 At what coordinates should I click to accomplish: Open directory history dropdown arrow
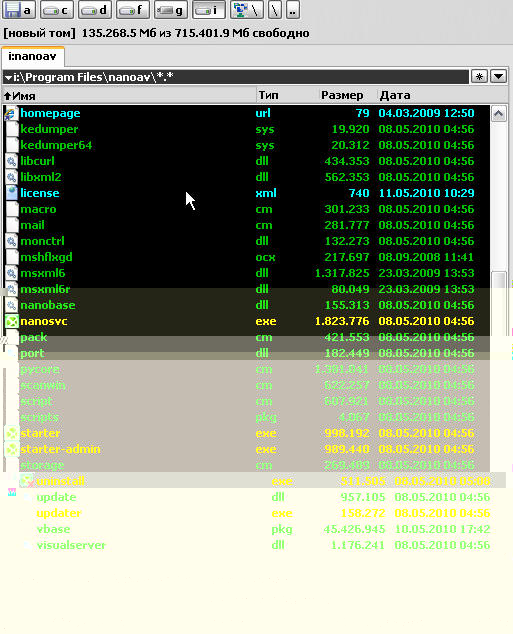pyautogui.click(x=499, y=76)
